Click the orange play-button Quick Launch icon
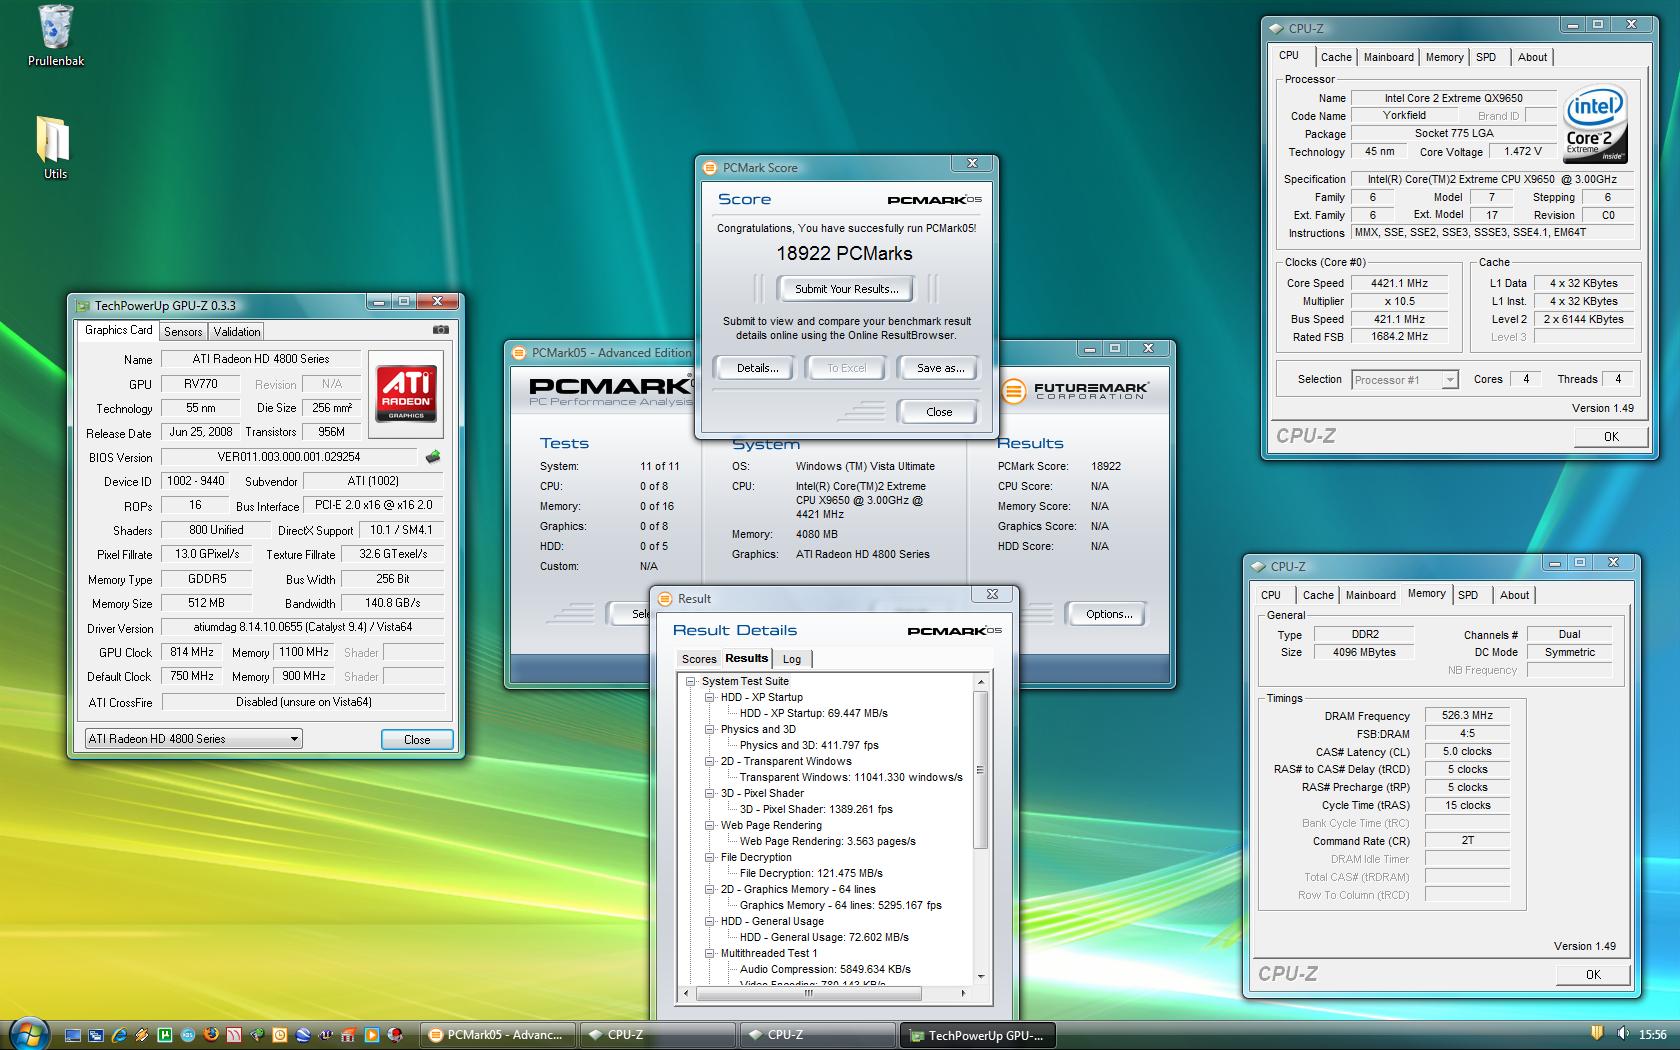The image size is (1680, 1050). (372, 1035)
